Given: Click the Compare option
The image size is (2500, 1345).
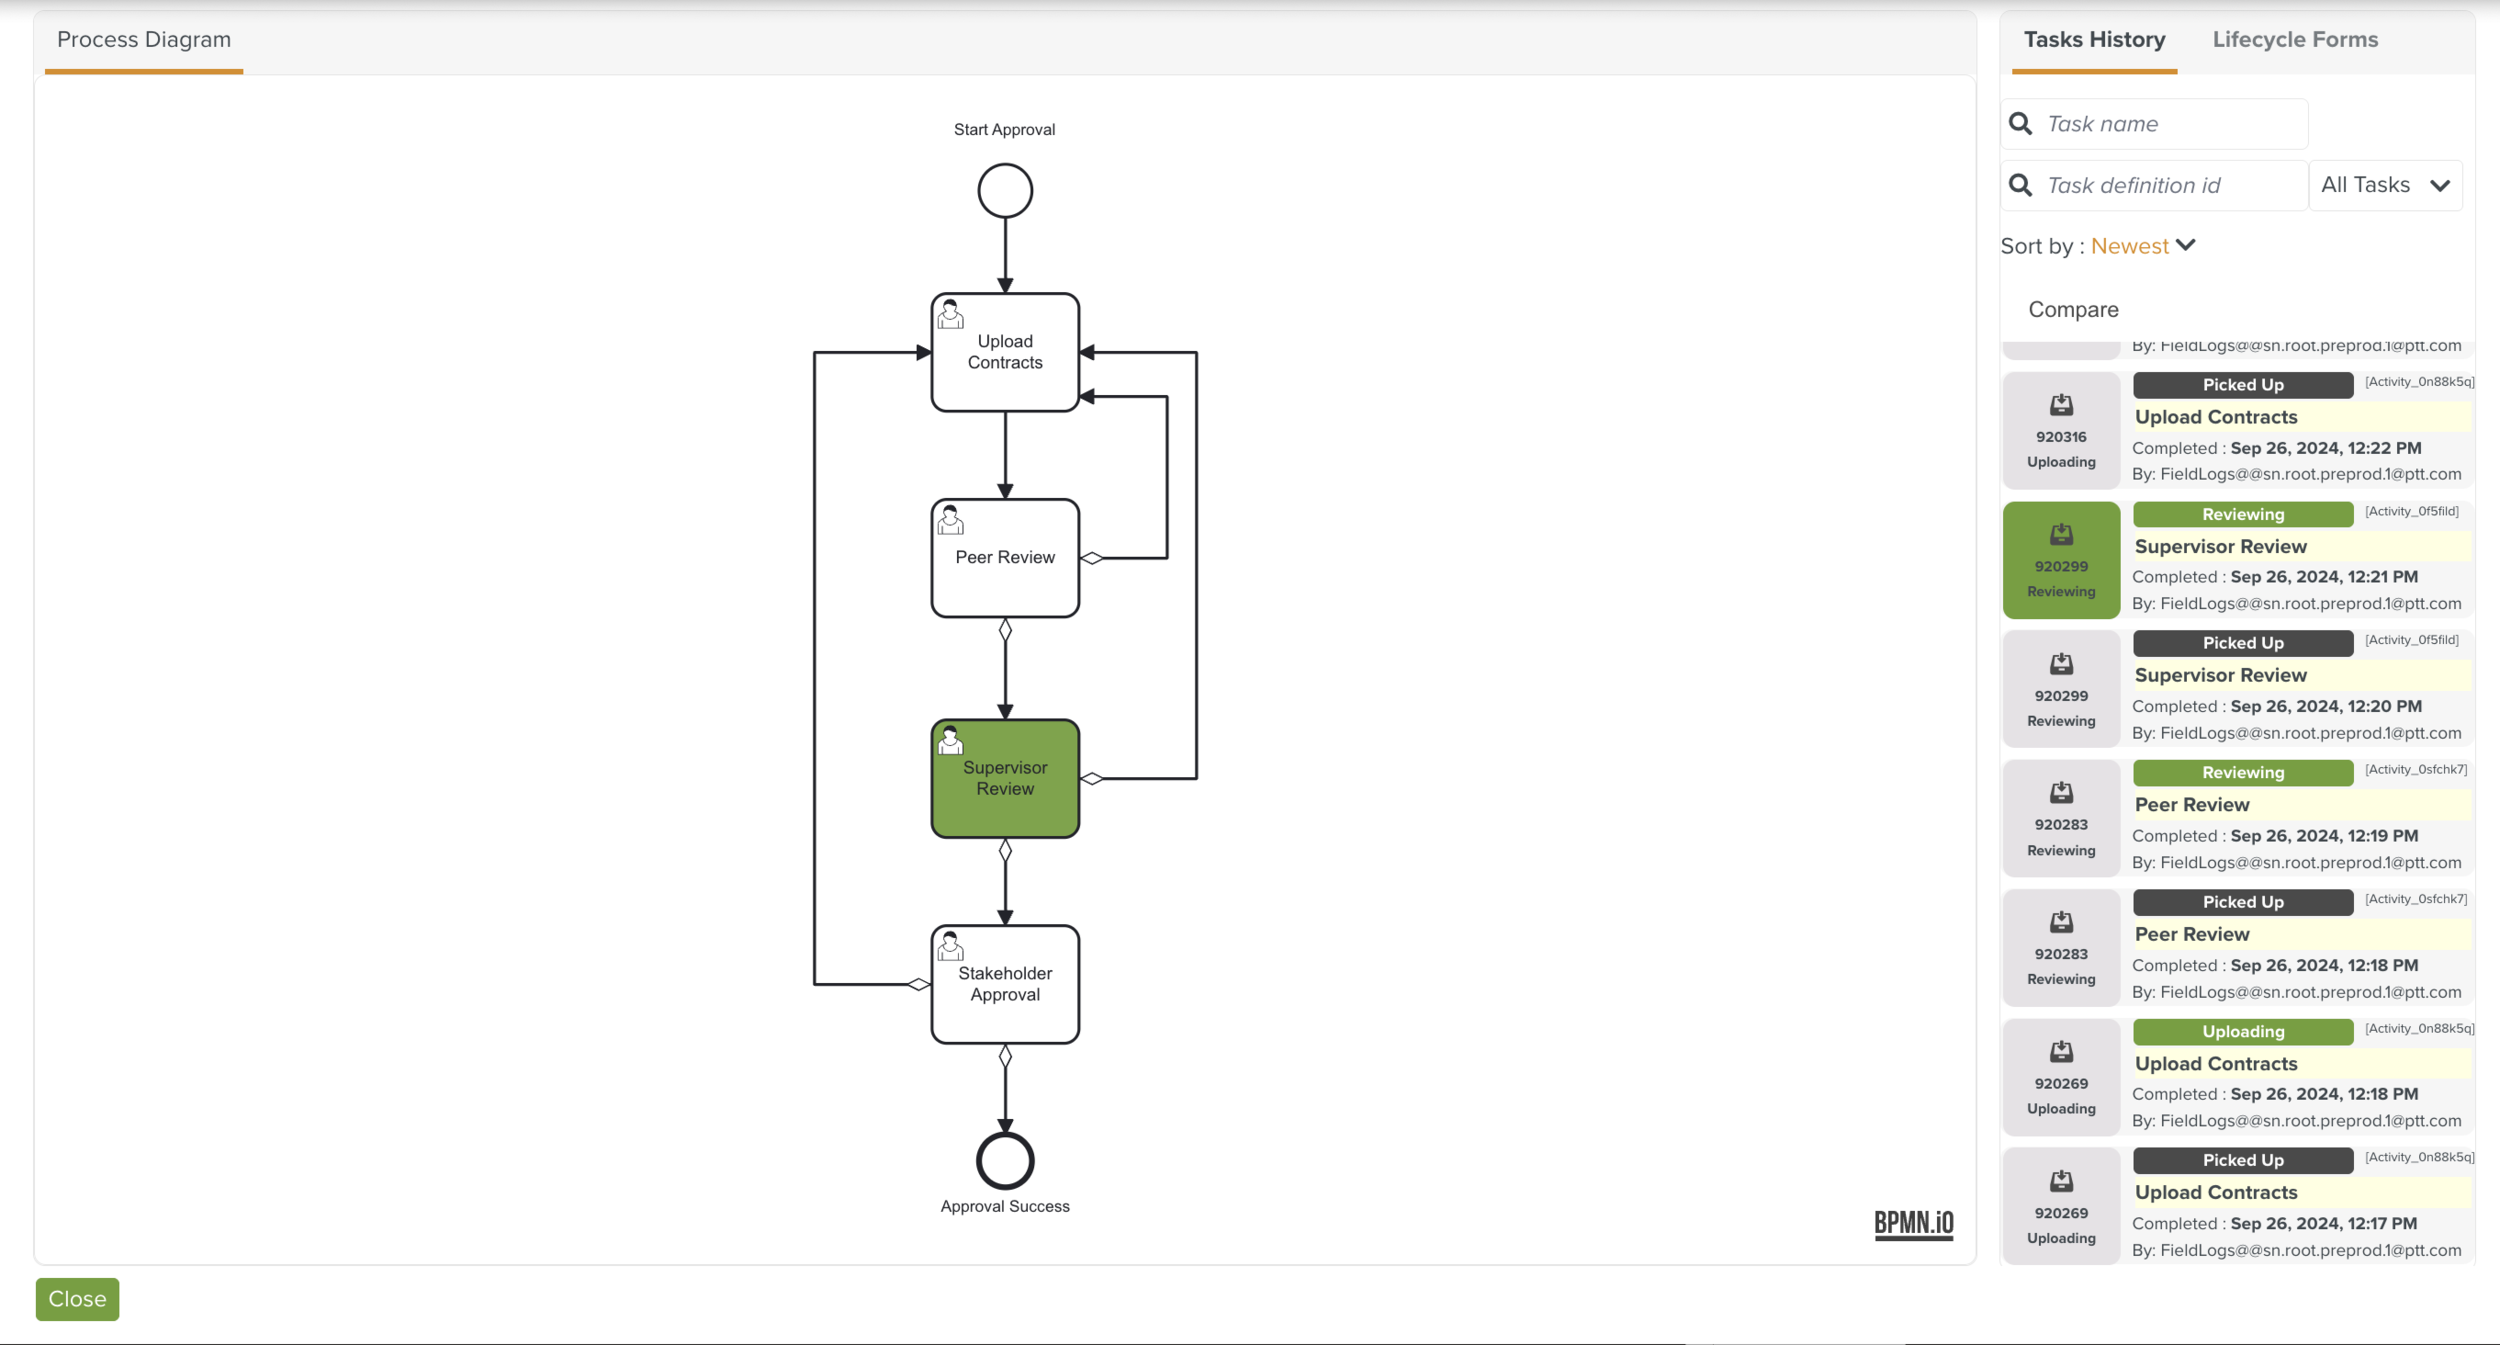Looking at the screenshot, I should tap(2073, 310).
